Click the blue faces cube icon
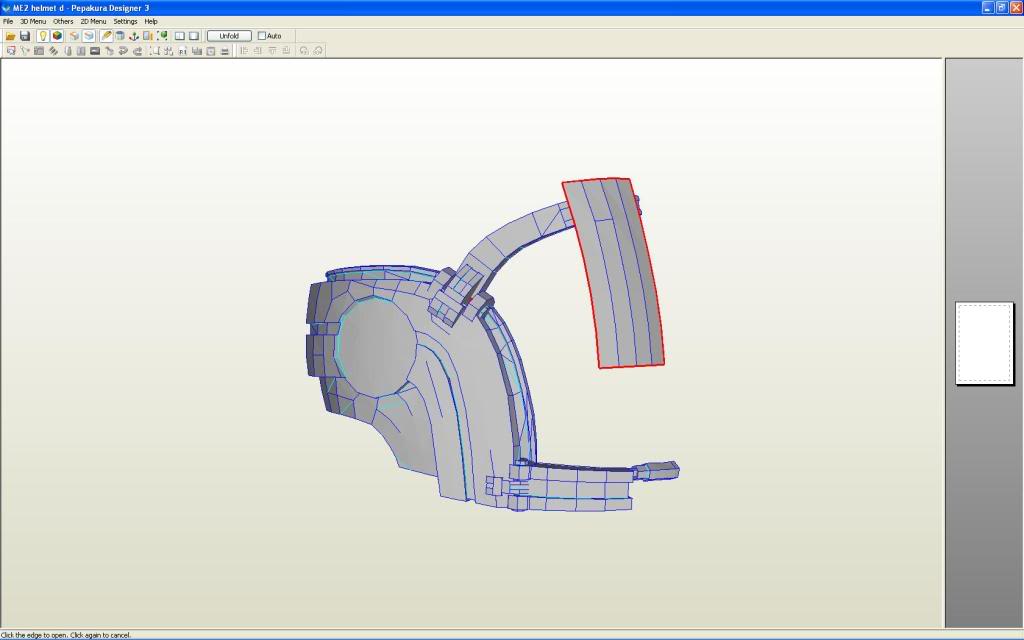Image resolution: width=1024 pixels, height=640 pixels. tap(89, 36)
